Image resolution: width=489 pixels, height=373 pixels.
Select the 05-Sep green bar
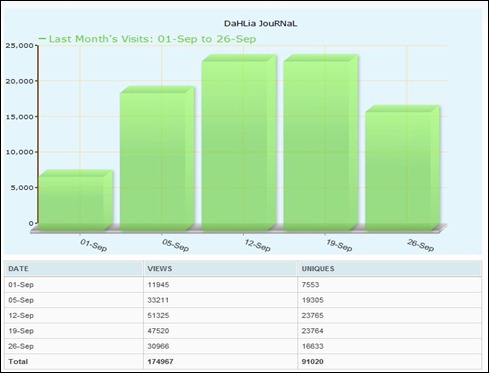(157, 159)
